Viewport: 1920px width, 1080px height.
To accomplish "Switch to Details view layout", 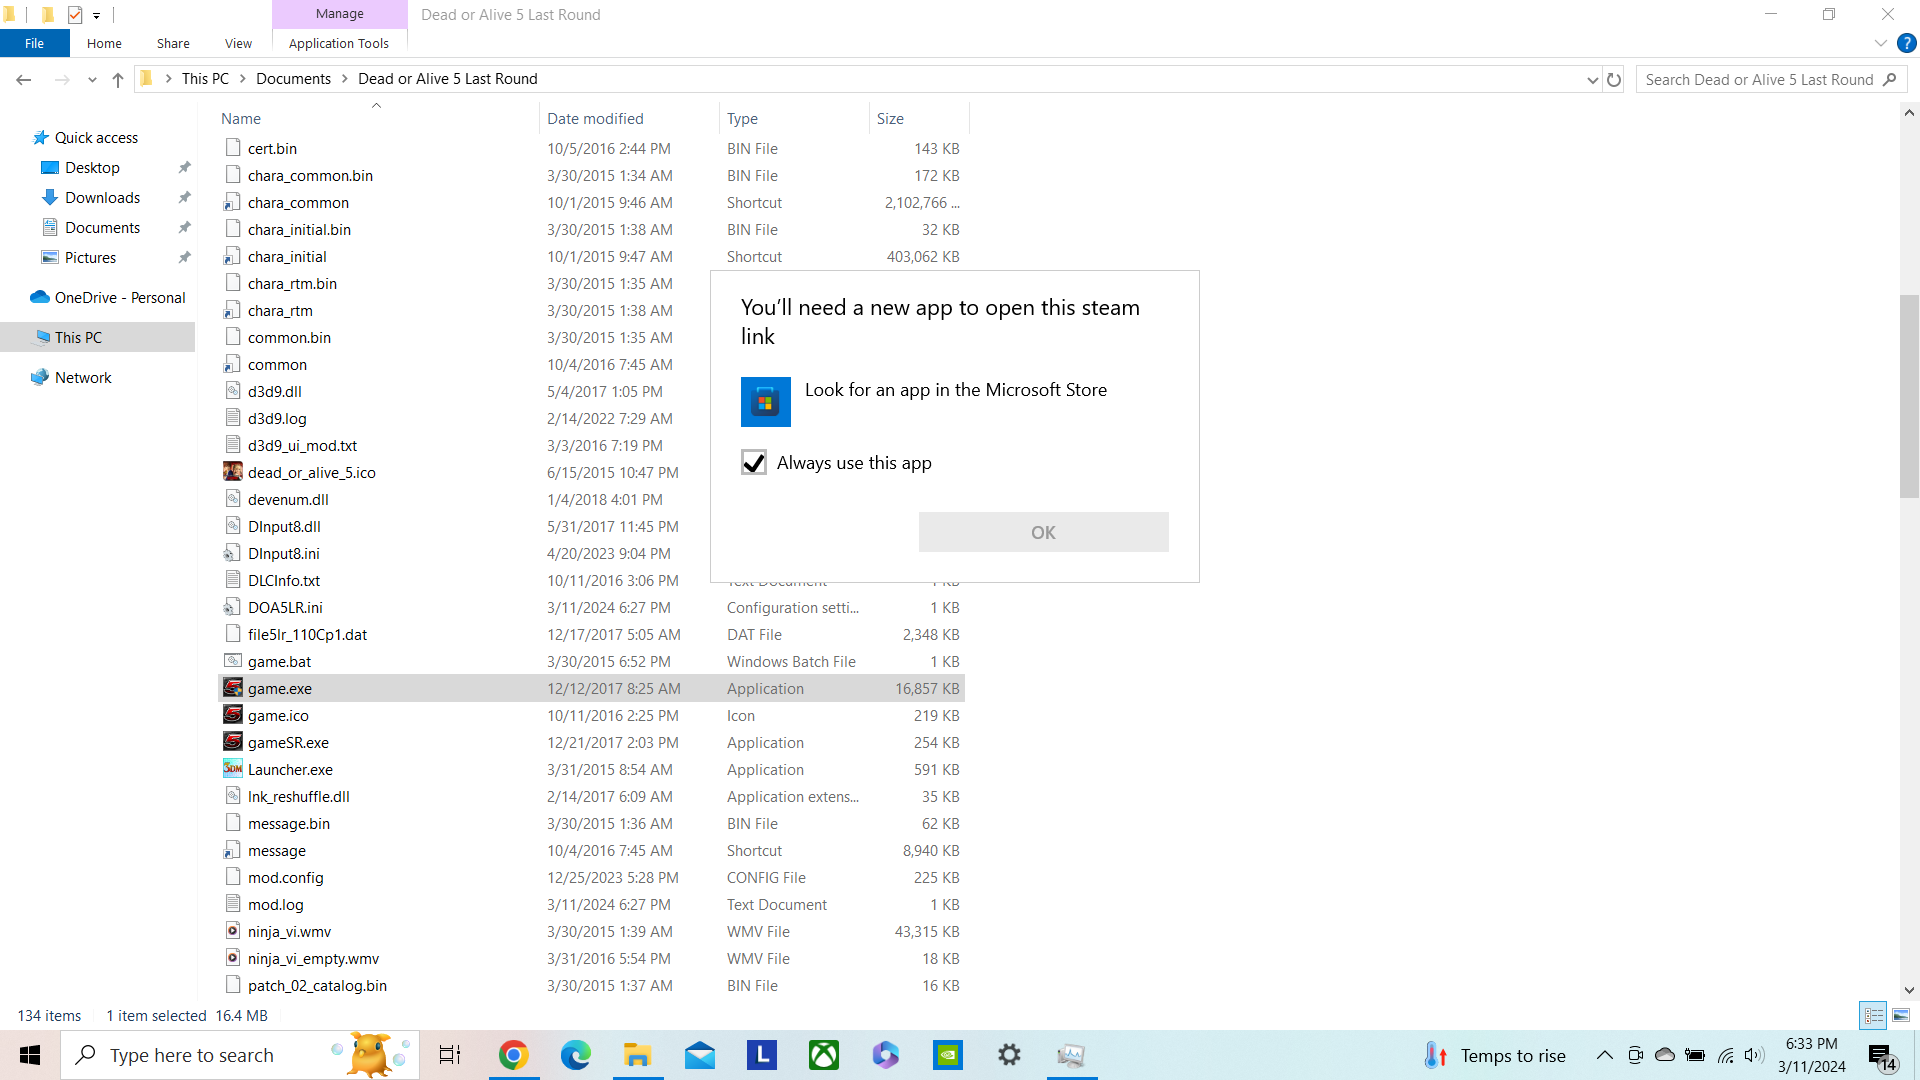I will click(1874, 1015).
